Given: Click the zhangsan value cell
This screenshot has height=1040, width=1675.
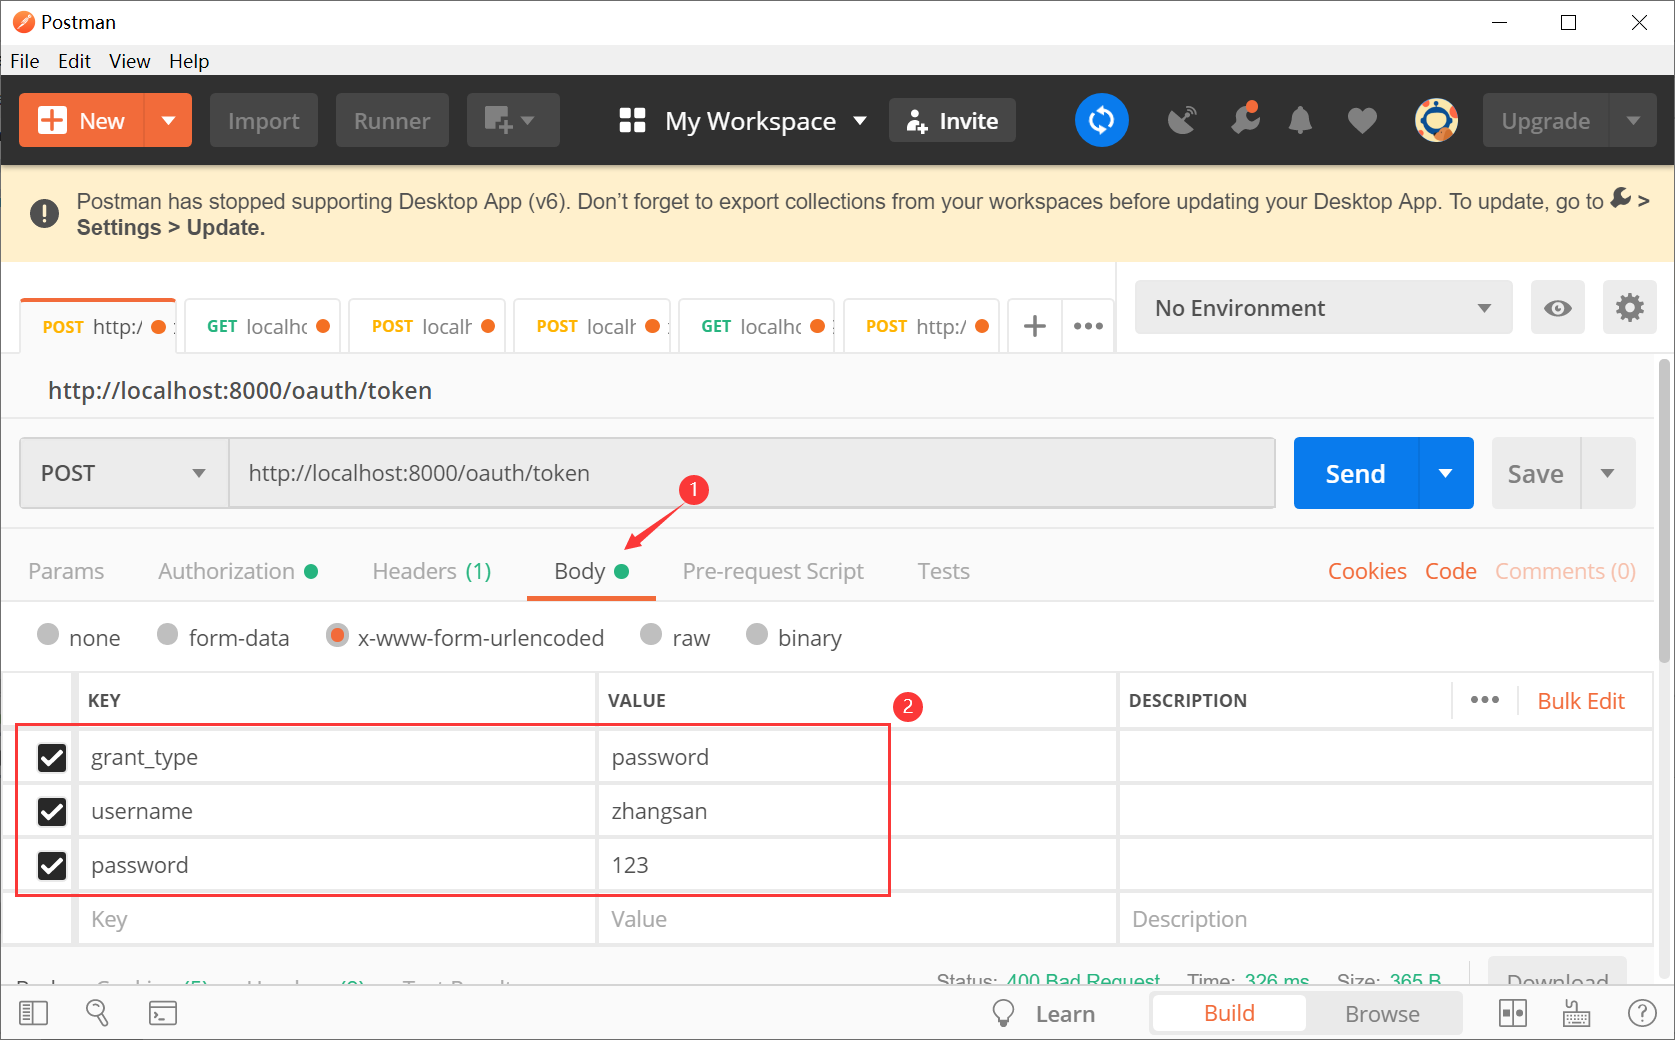Looking at the screenshot, I should [x=857, y=811].
